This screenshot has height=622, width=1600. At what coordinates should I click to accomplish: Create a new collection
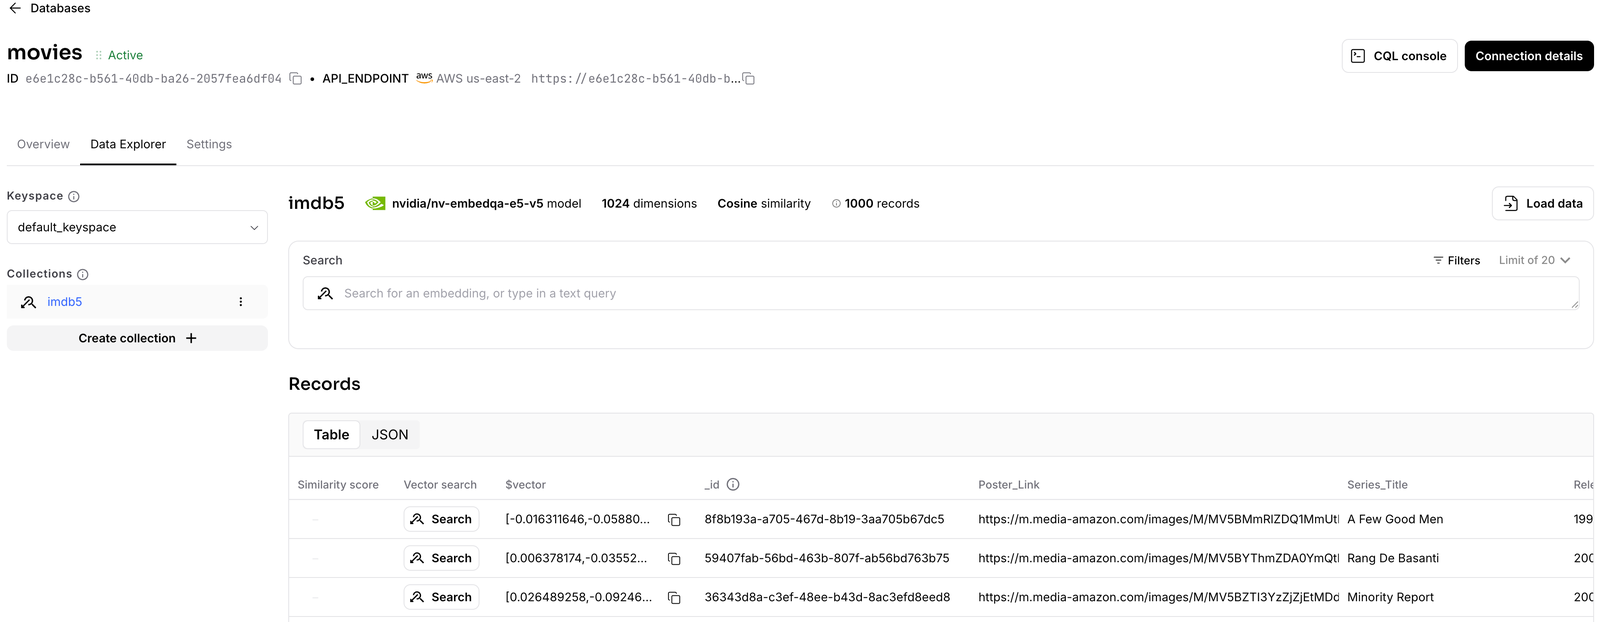137,338
